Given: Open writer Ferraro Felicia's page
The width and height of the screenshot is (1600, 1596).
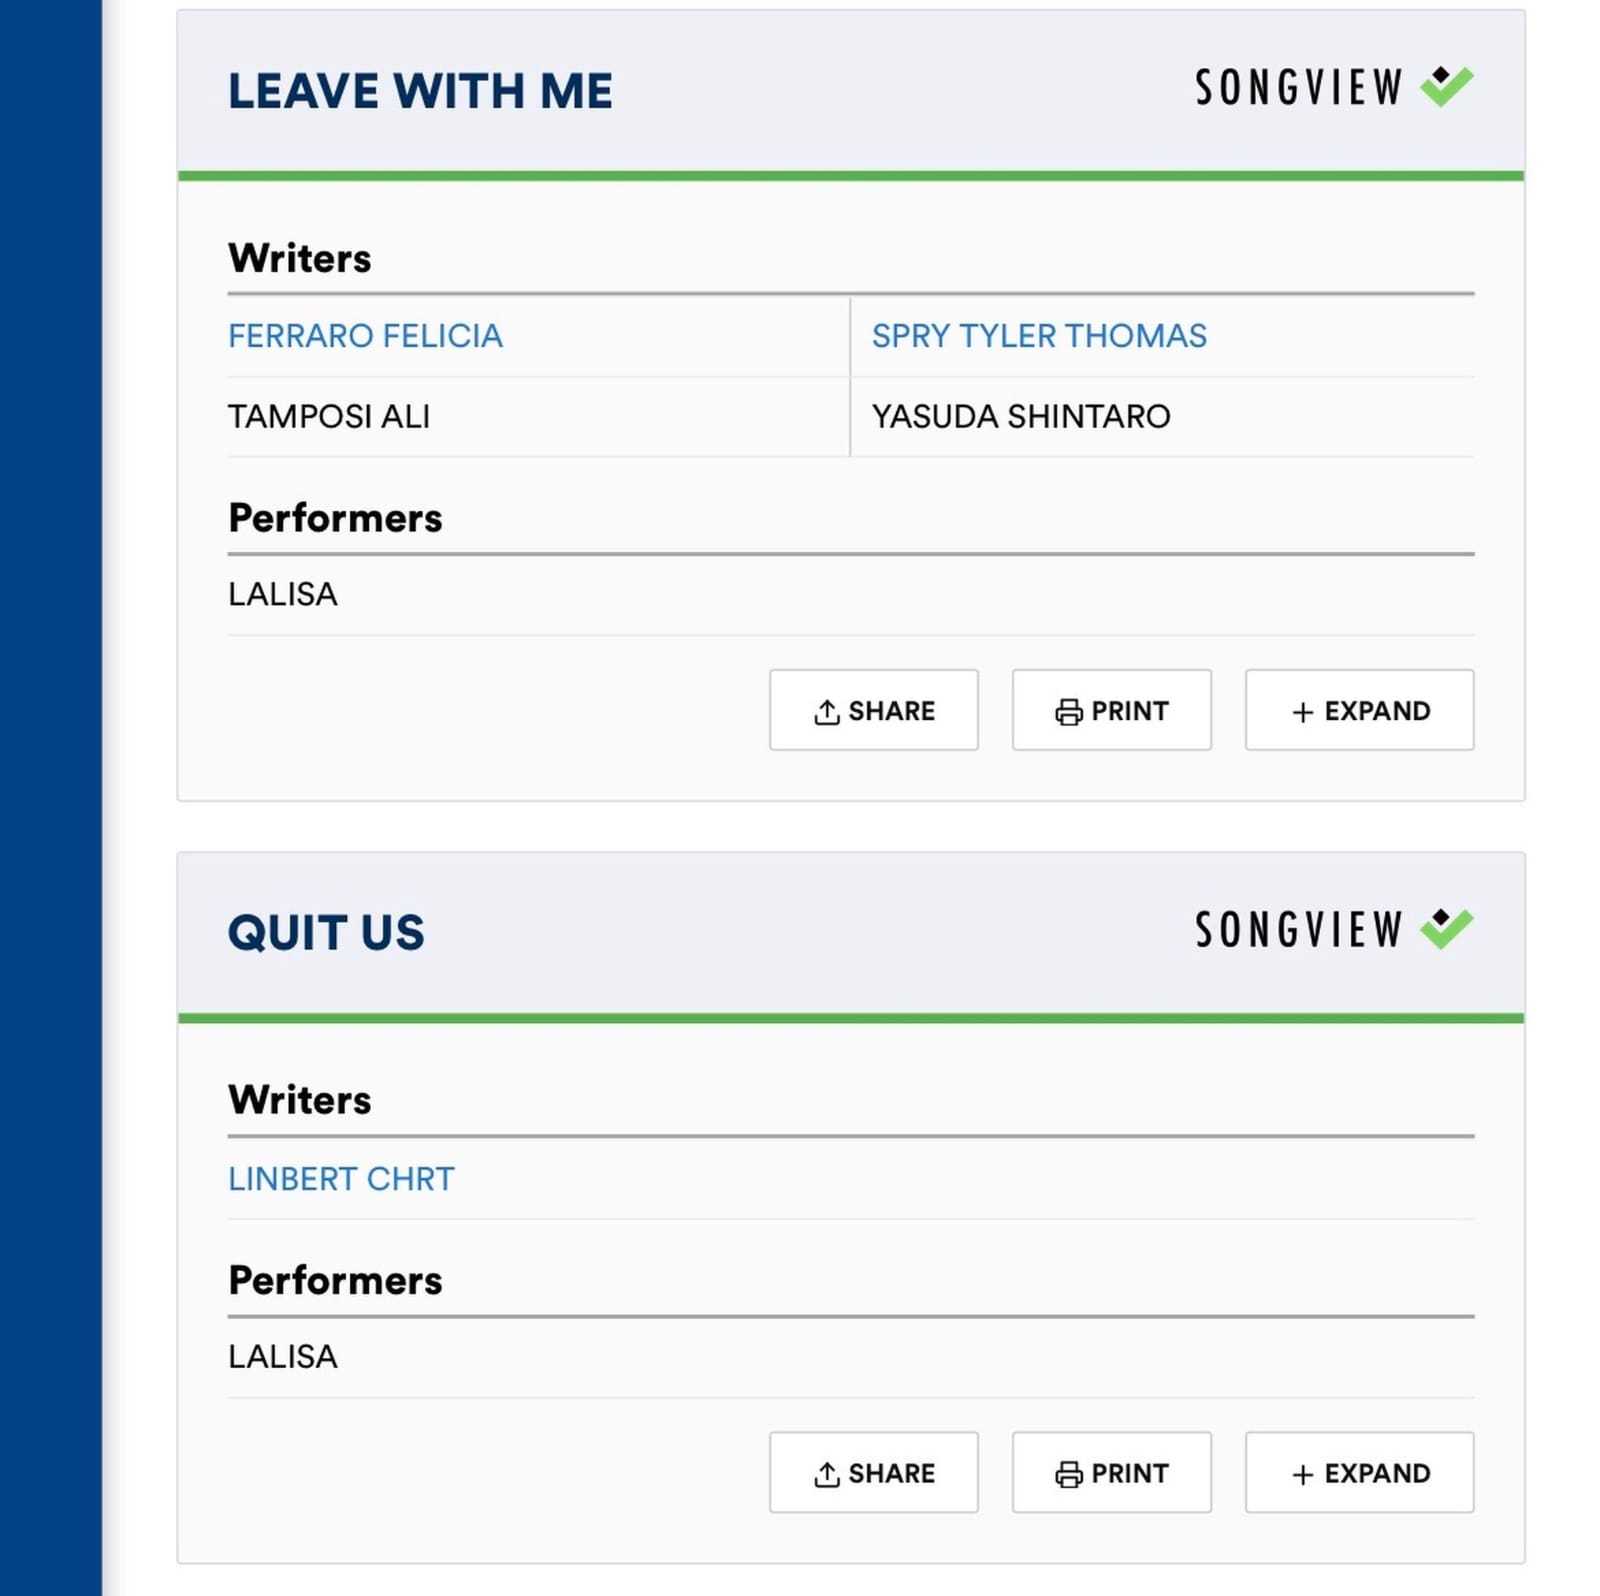Looking at the screenshot, I should (x=365, y=336).
